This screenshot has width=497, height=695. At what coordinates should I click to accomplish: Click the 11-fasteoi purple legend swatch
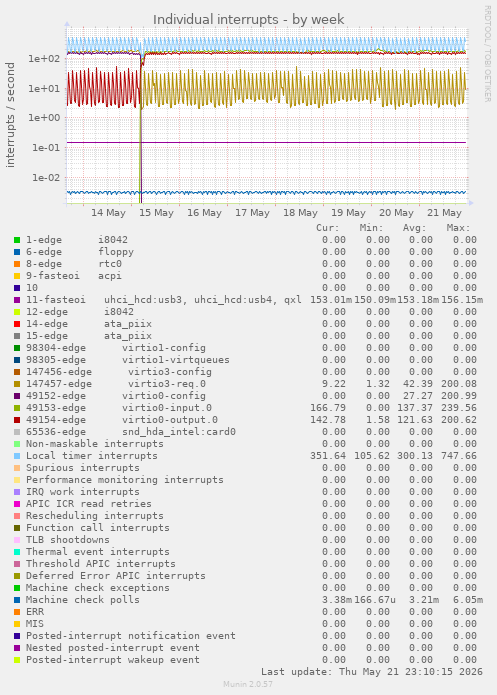(17, 300)
